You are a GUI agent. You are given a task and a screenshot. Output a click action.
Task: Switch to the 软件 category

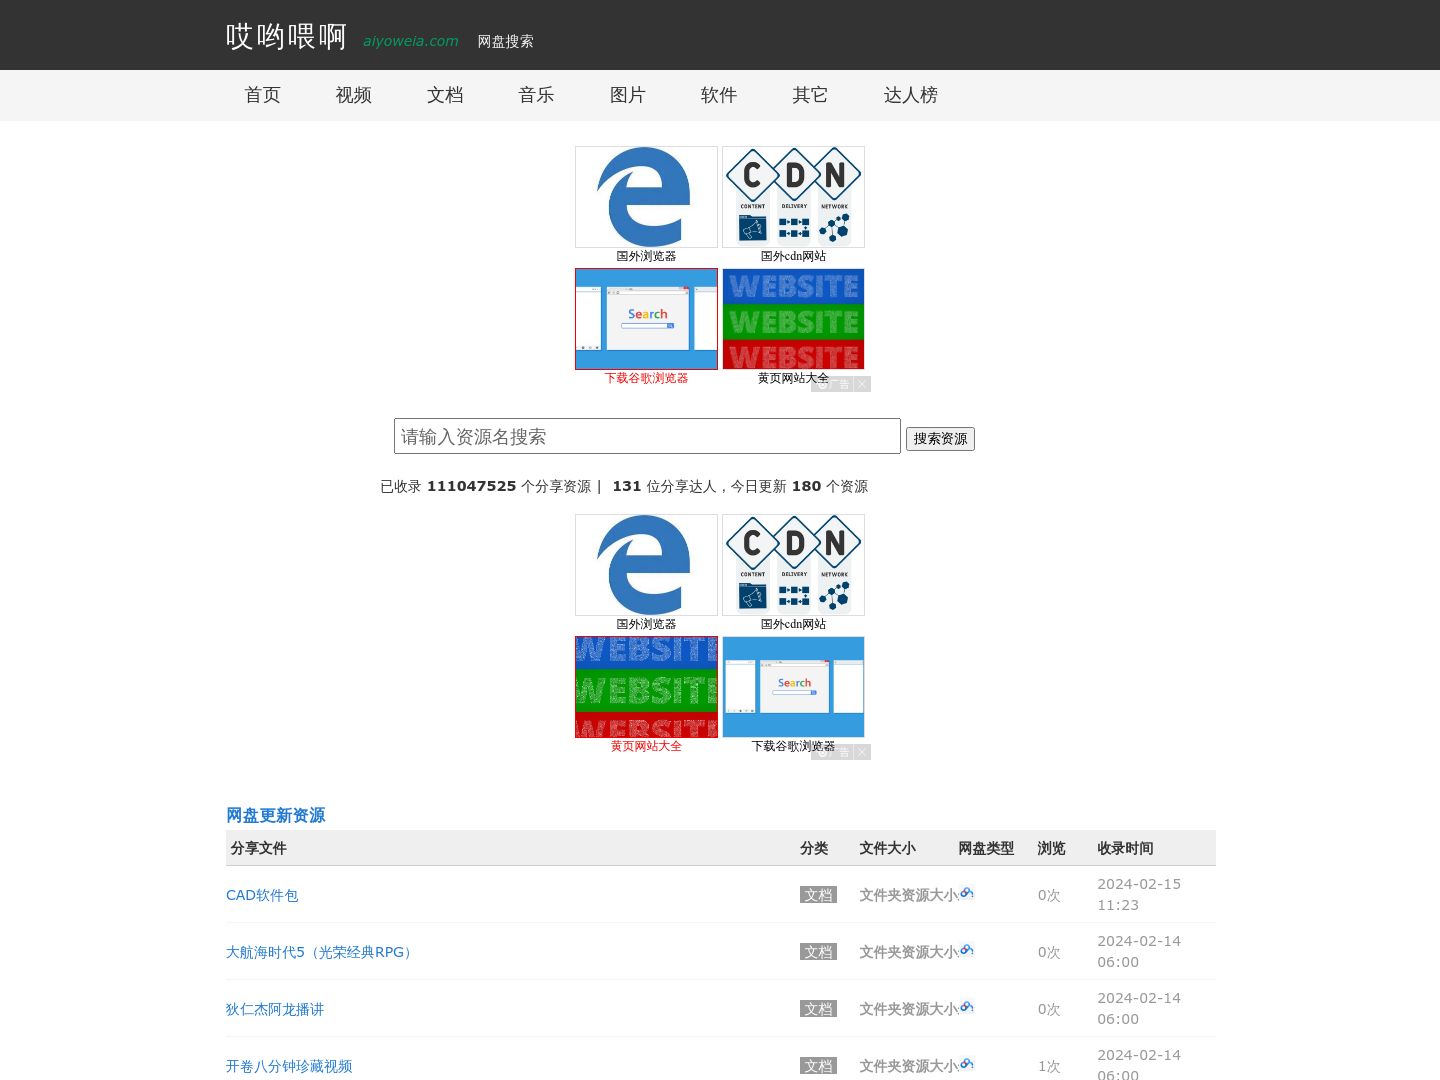[718, 95]
